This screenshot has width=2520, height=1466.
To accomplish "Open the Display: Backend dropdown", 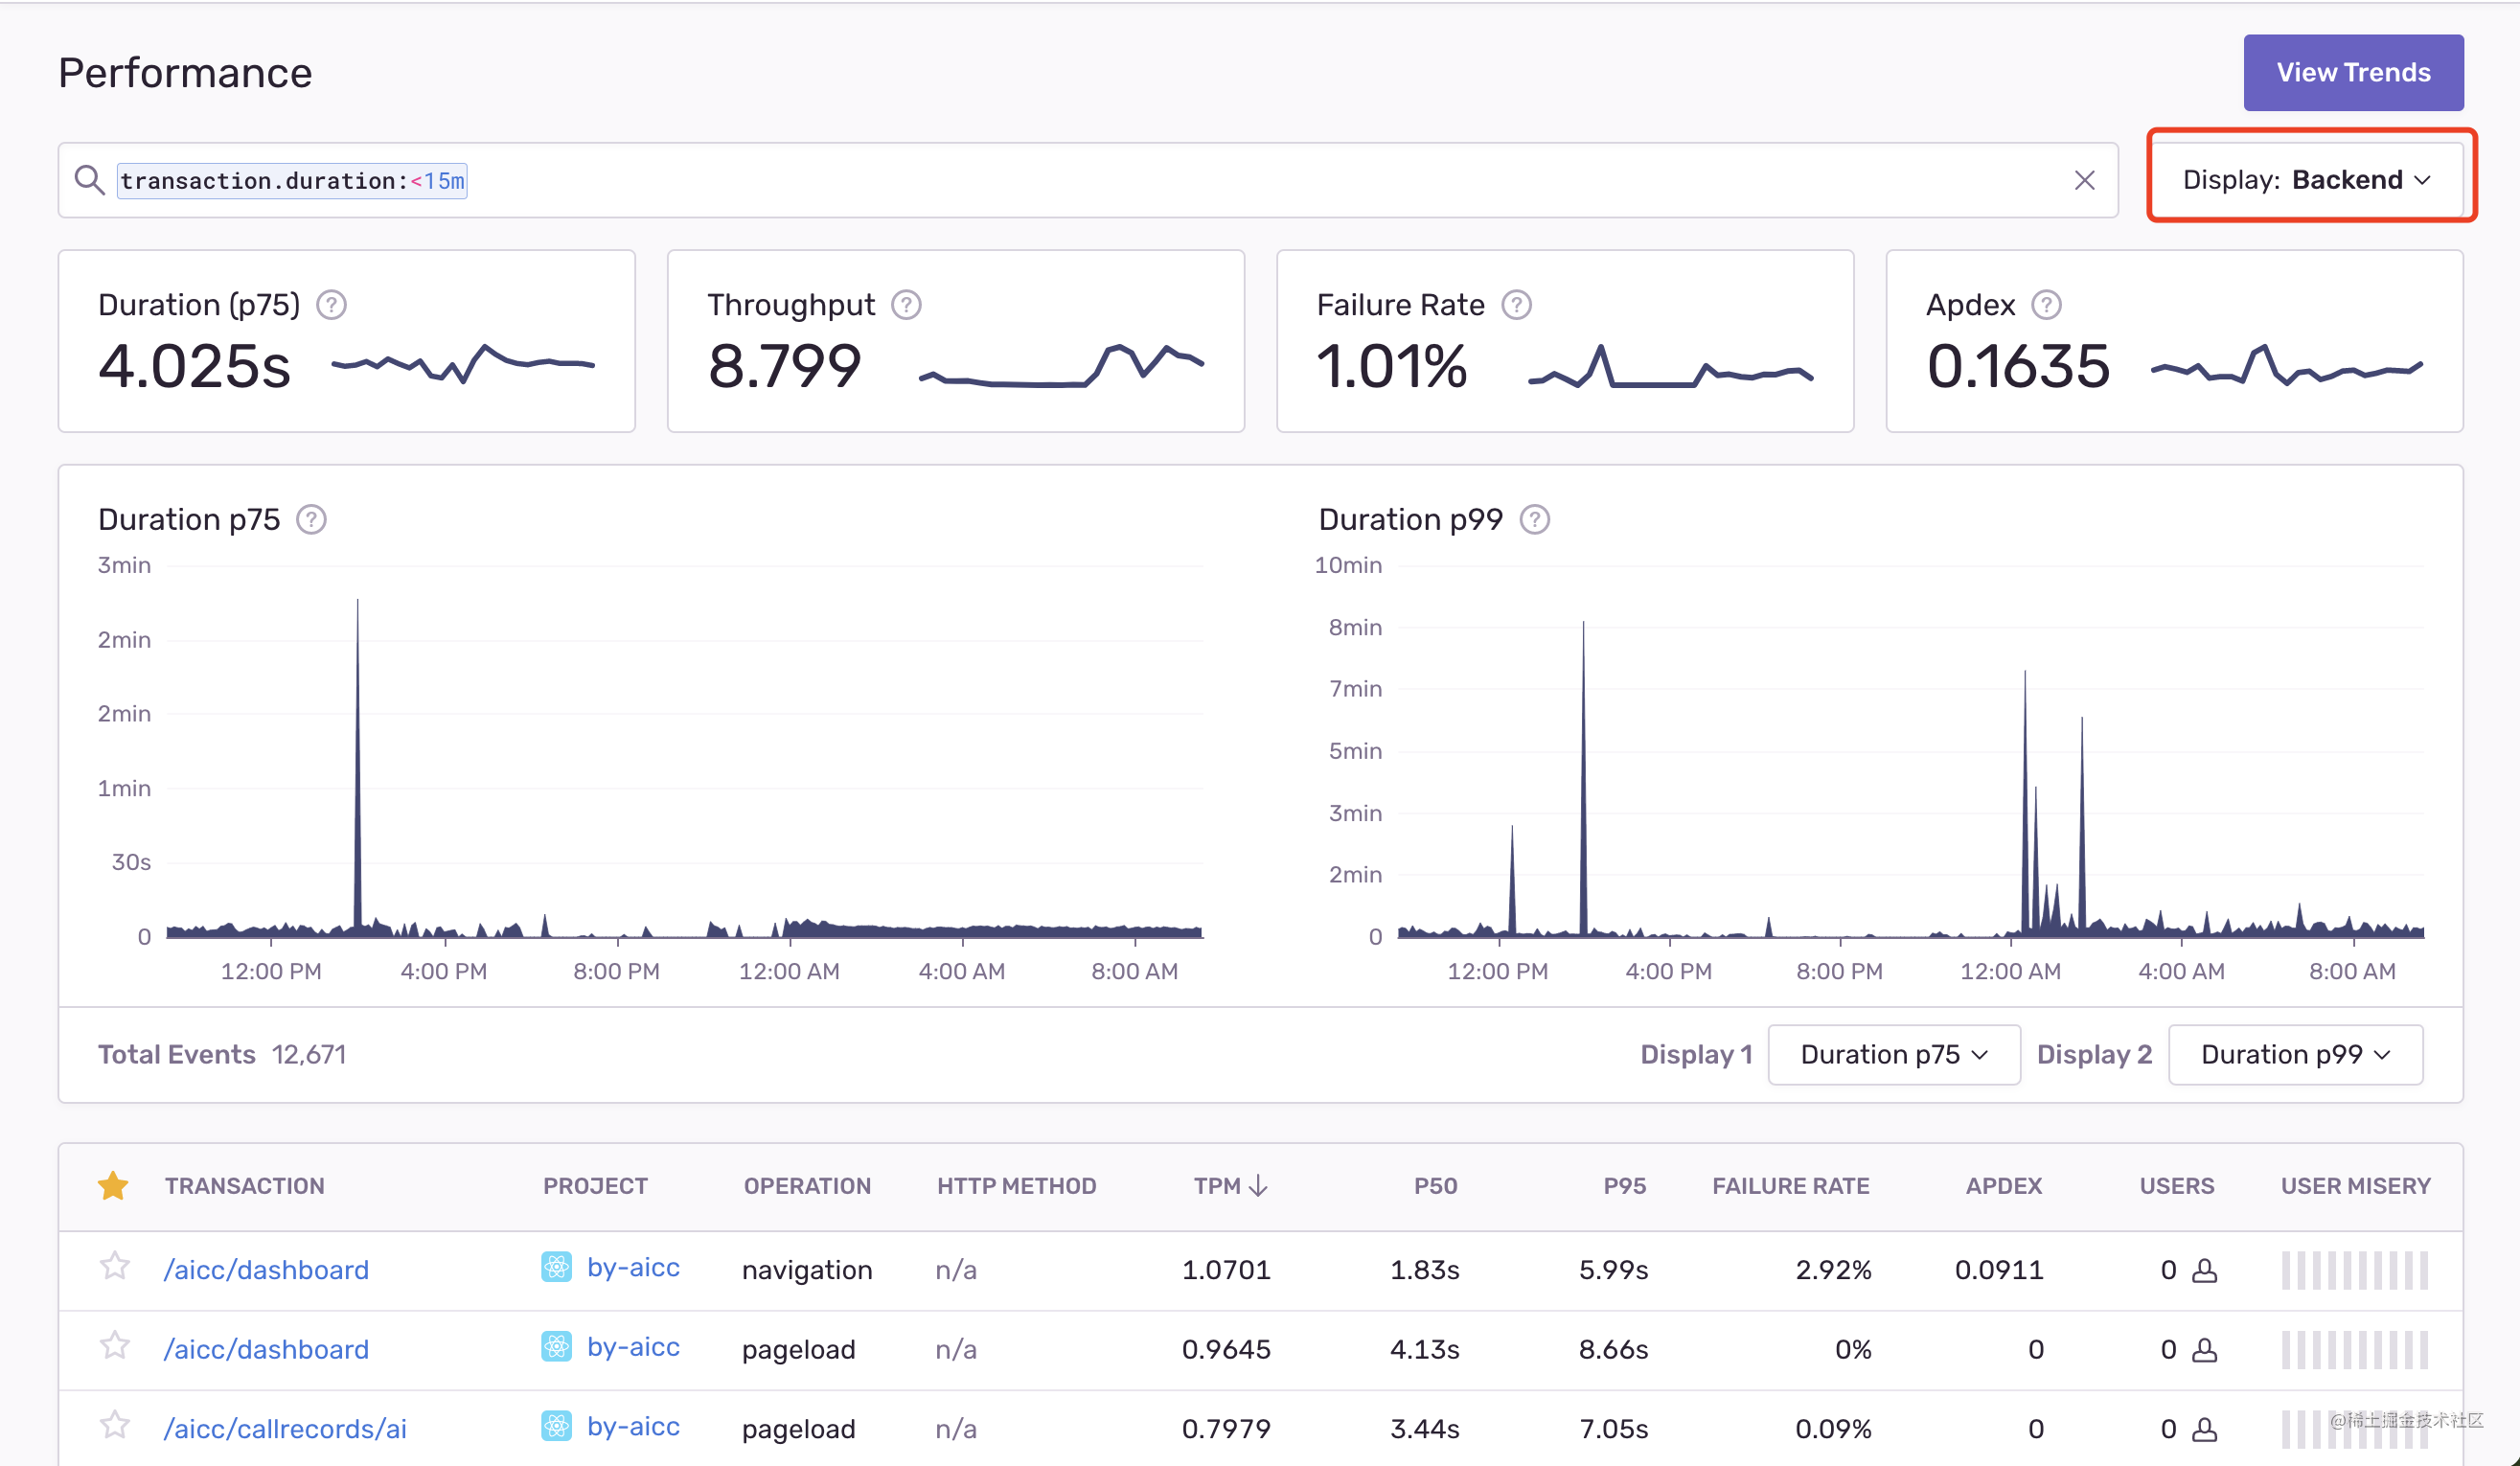I will [x=2306, y=180].
